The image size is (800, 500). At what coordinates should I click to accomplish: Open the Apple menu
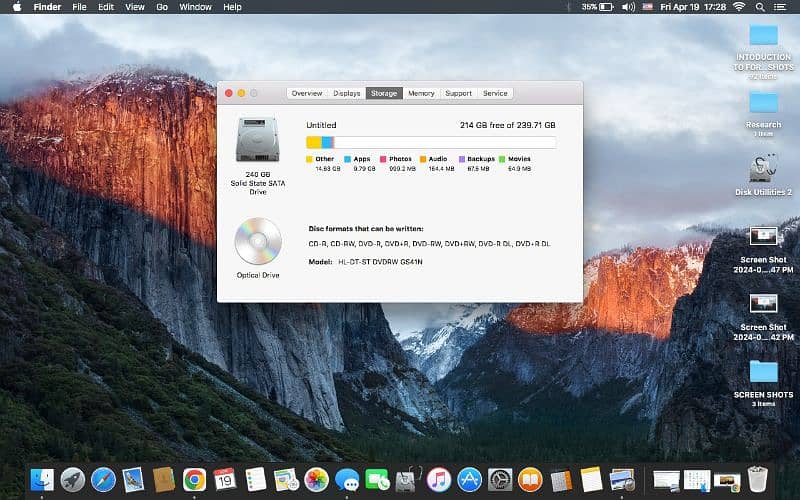coord(16,7)
